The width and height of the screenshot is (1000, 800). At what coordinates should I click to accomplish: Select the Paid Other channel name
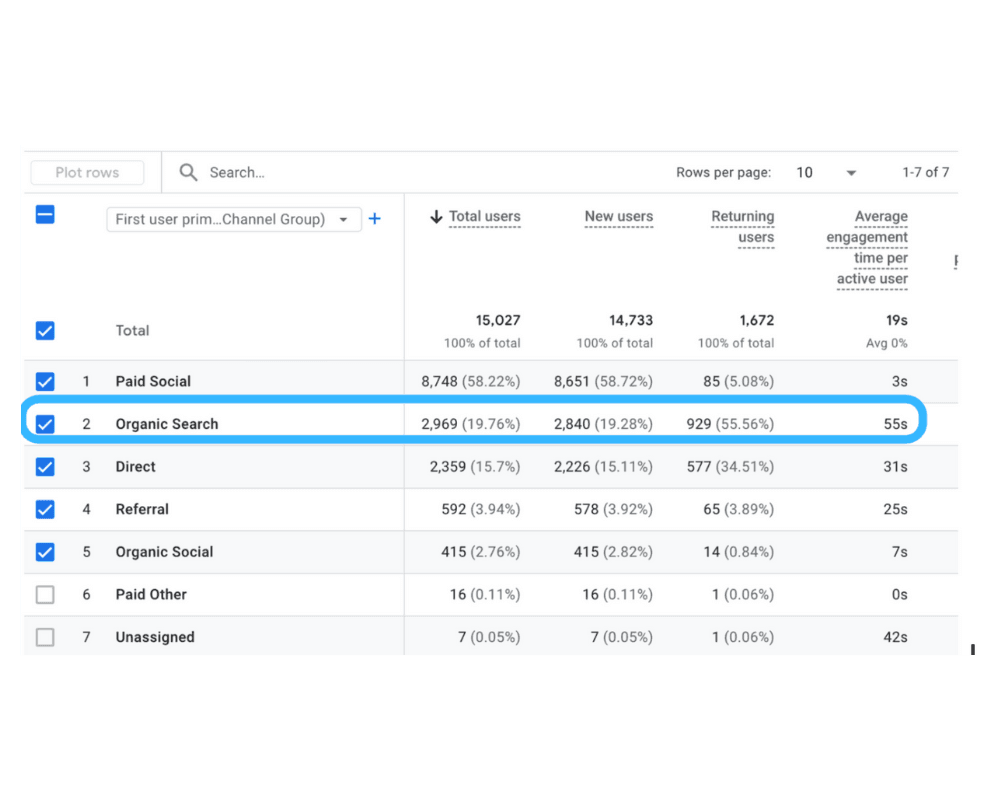151,595
